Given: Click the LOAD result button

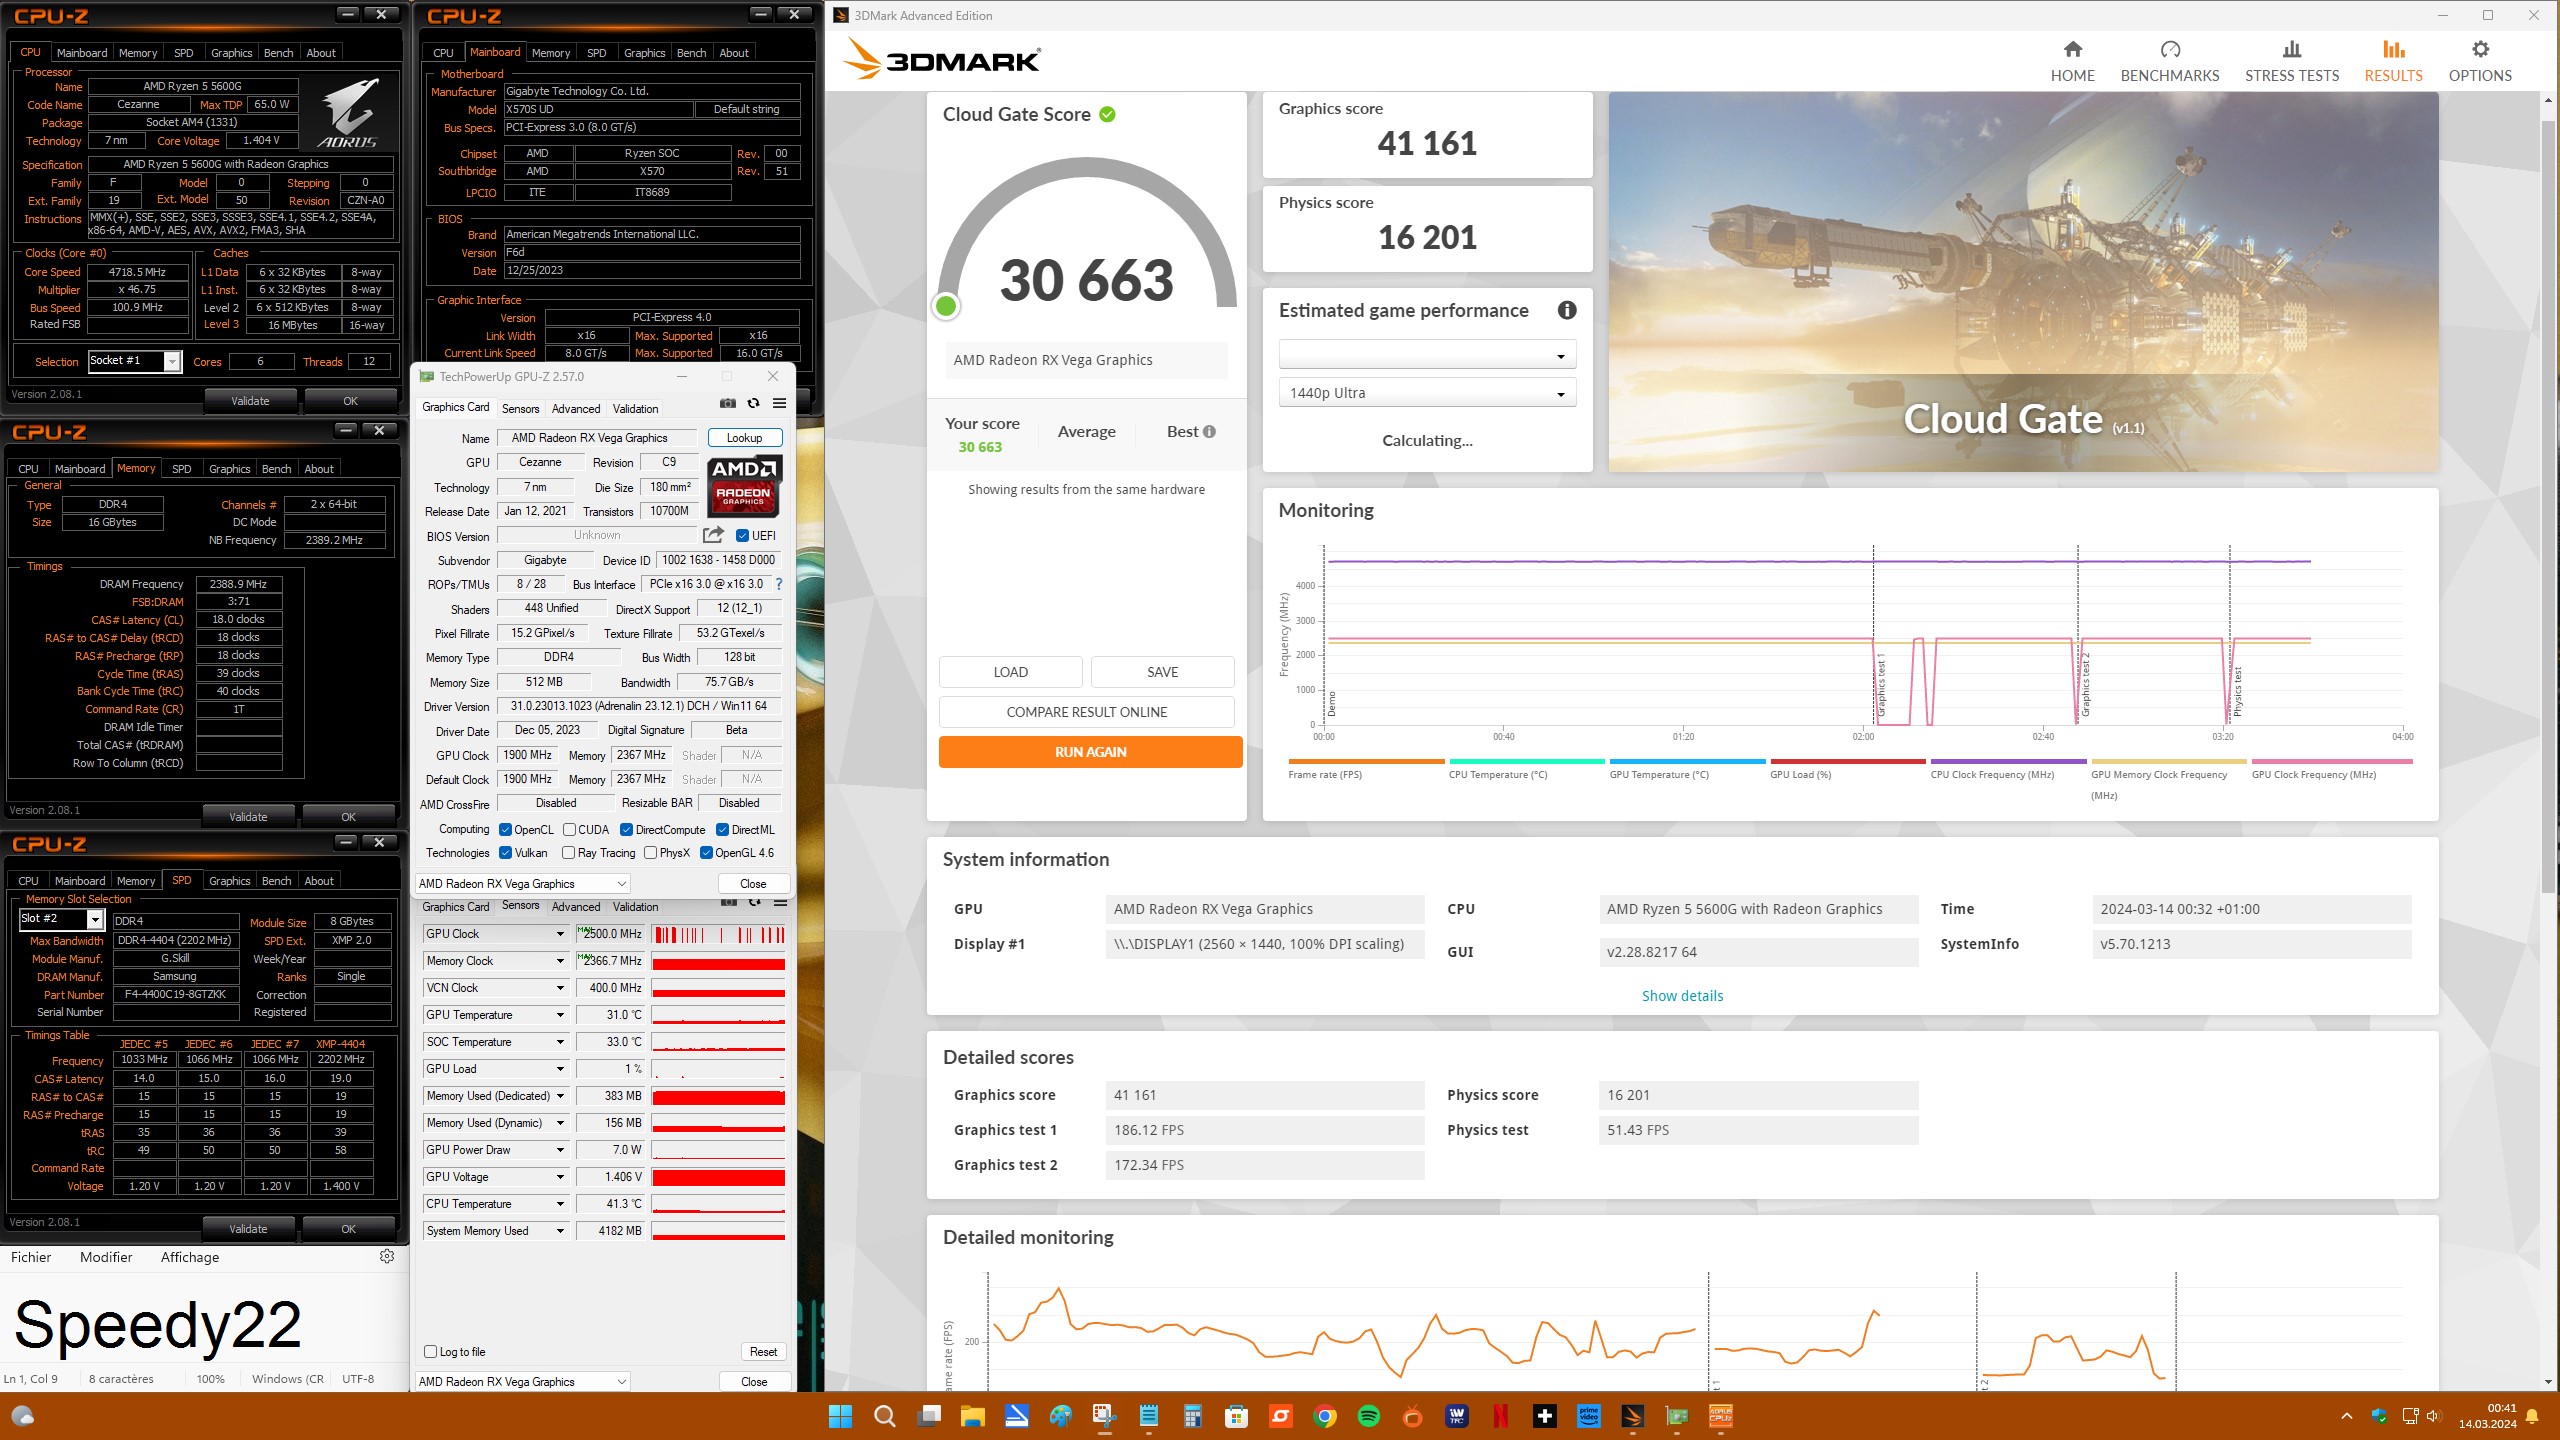Looking at the screenshot, I should point(1010,672).
